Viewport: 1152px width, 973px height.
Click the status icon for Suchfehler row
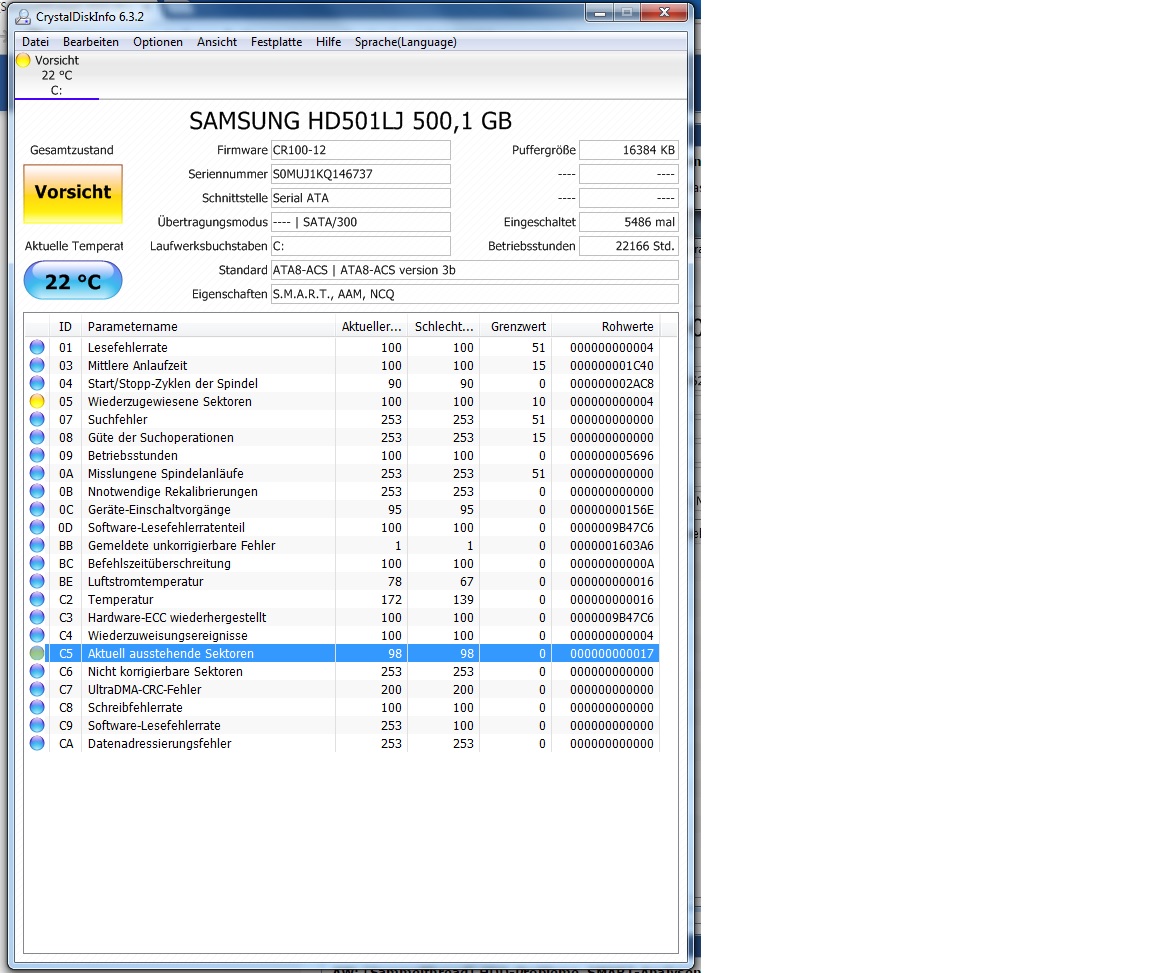[x=37, y=419]
